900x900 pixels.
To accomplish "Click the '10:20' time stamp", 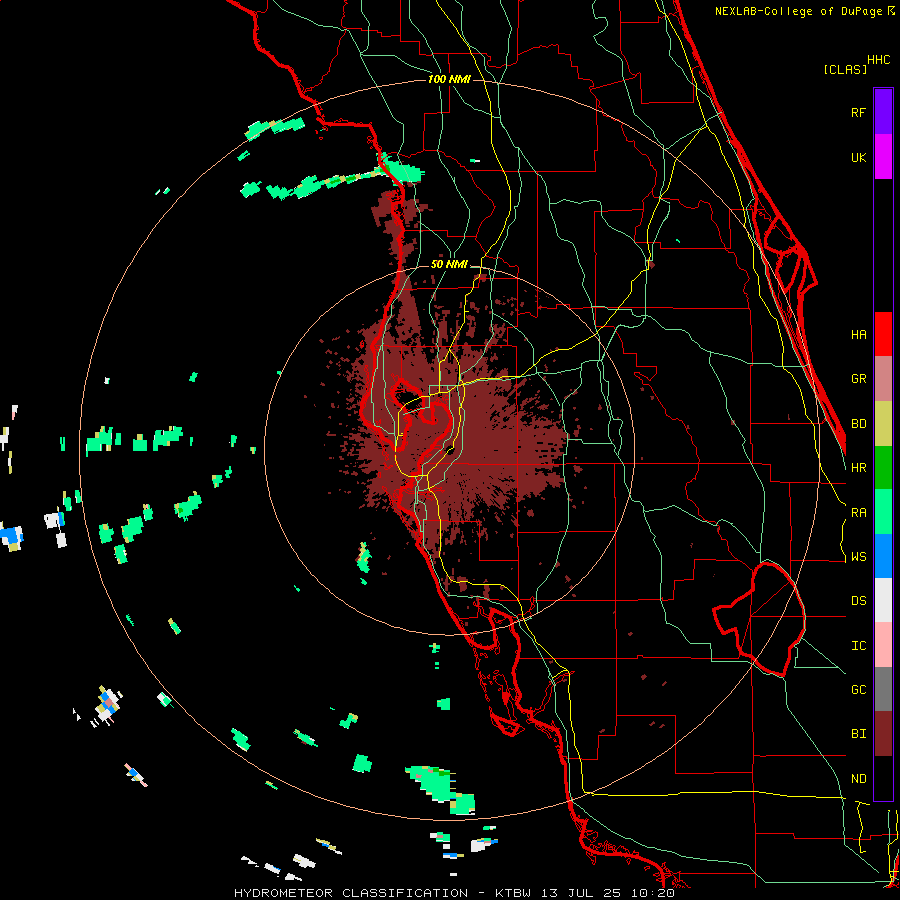I will point(653,893).
